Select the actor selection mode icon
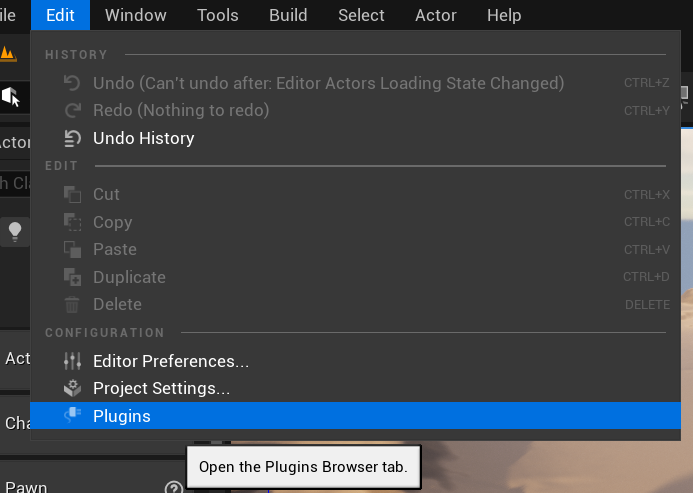Screen dimensions: 693x493 pyautogui.click(x=11, y=96)
